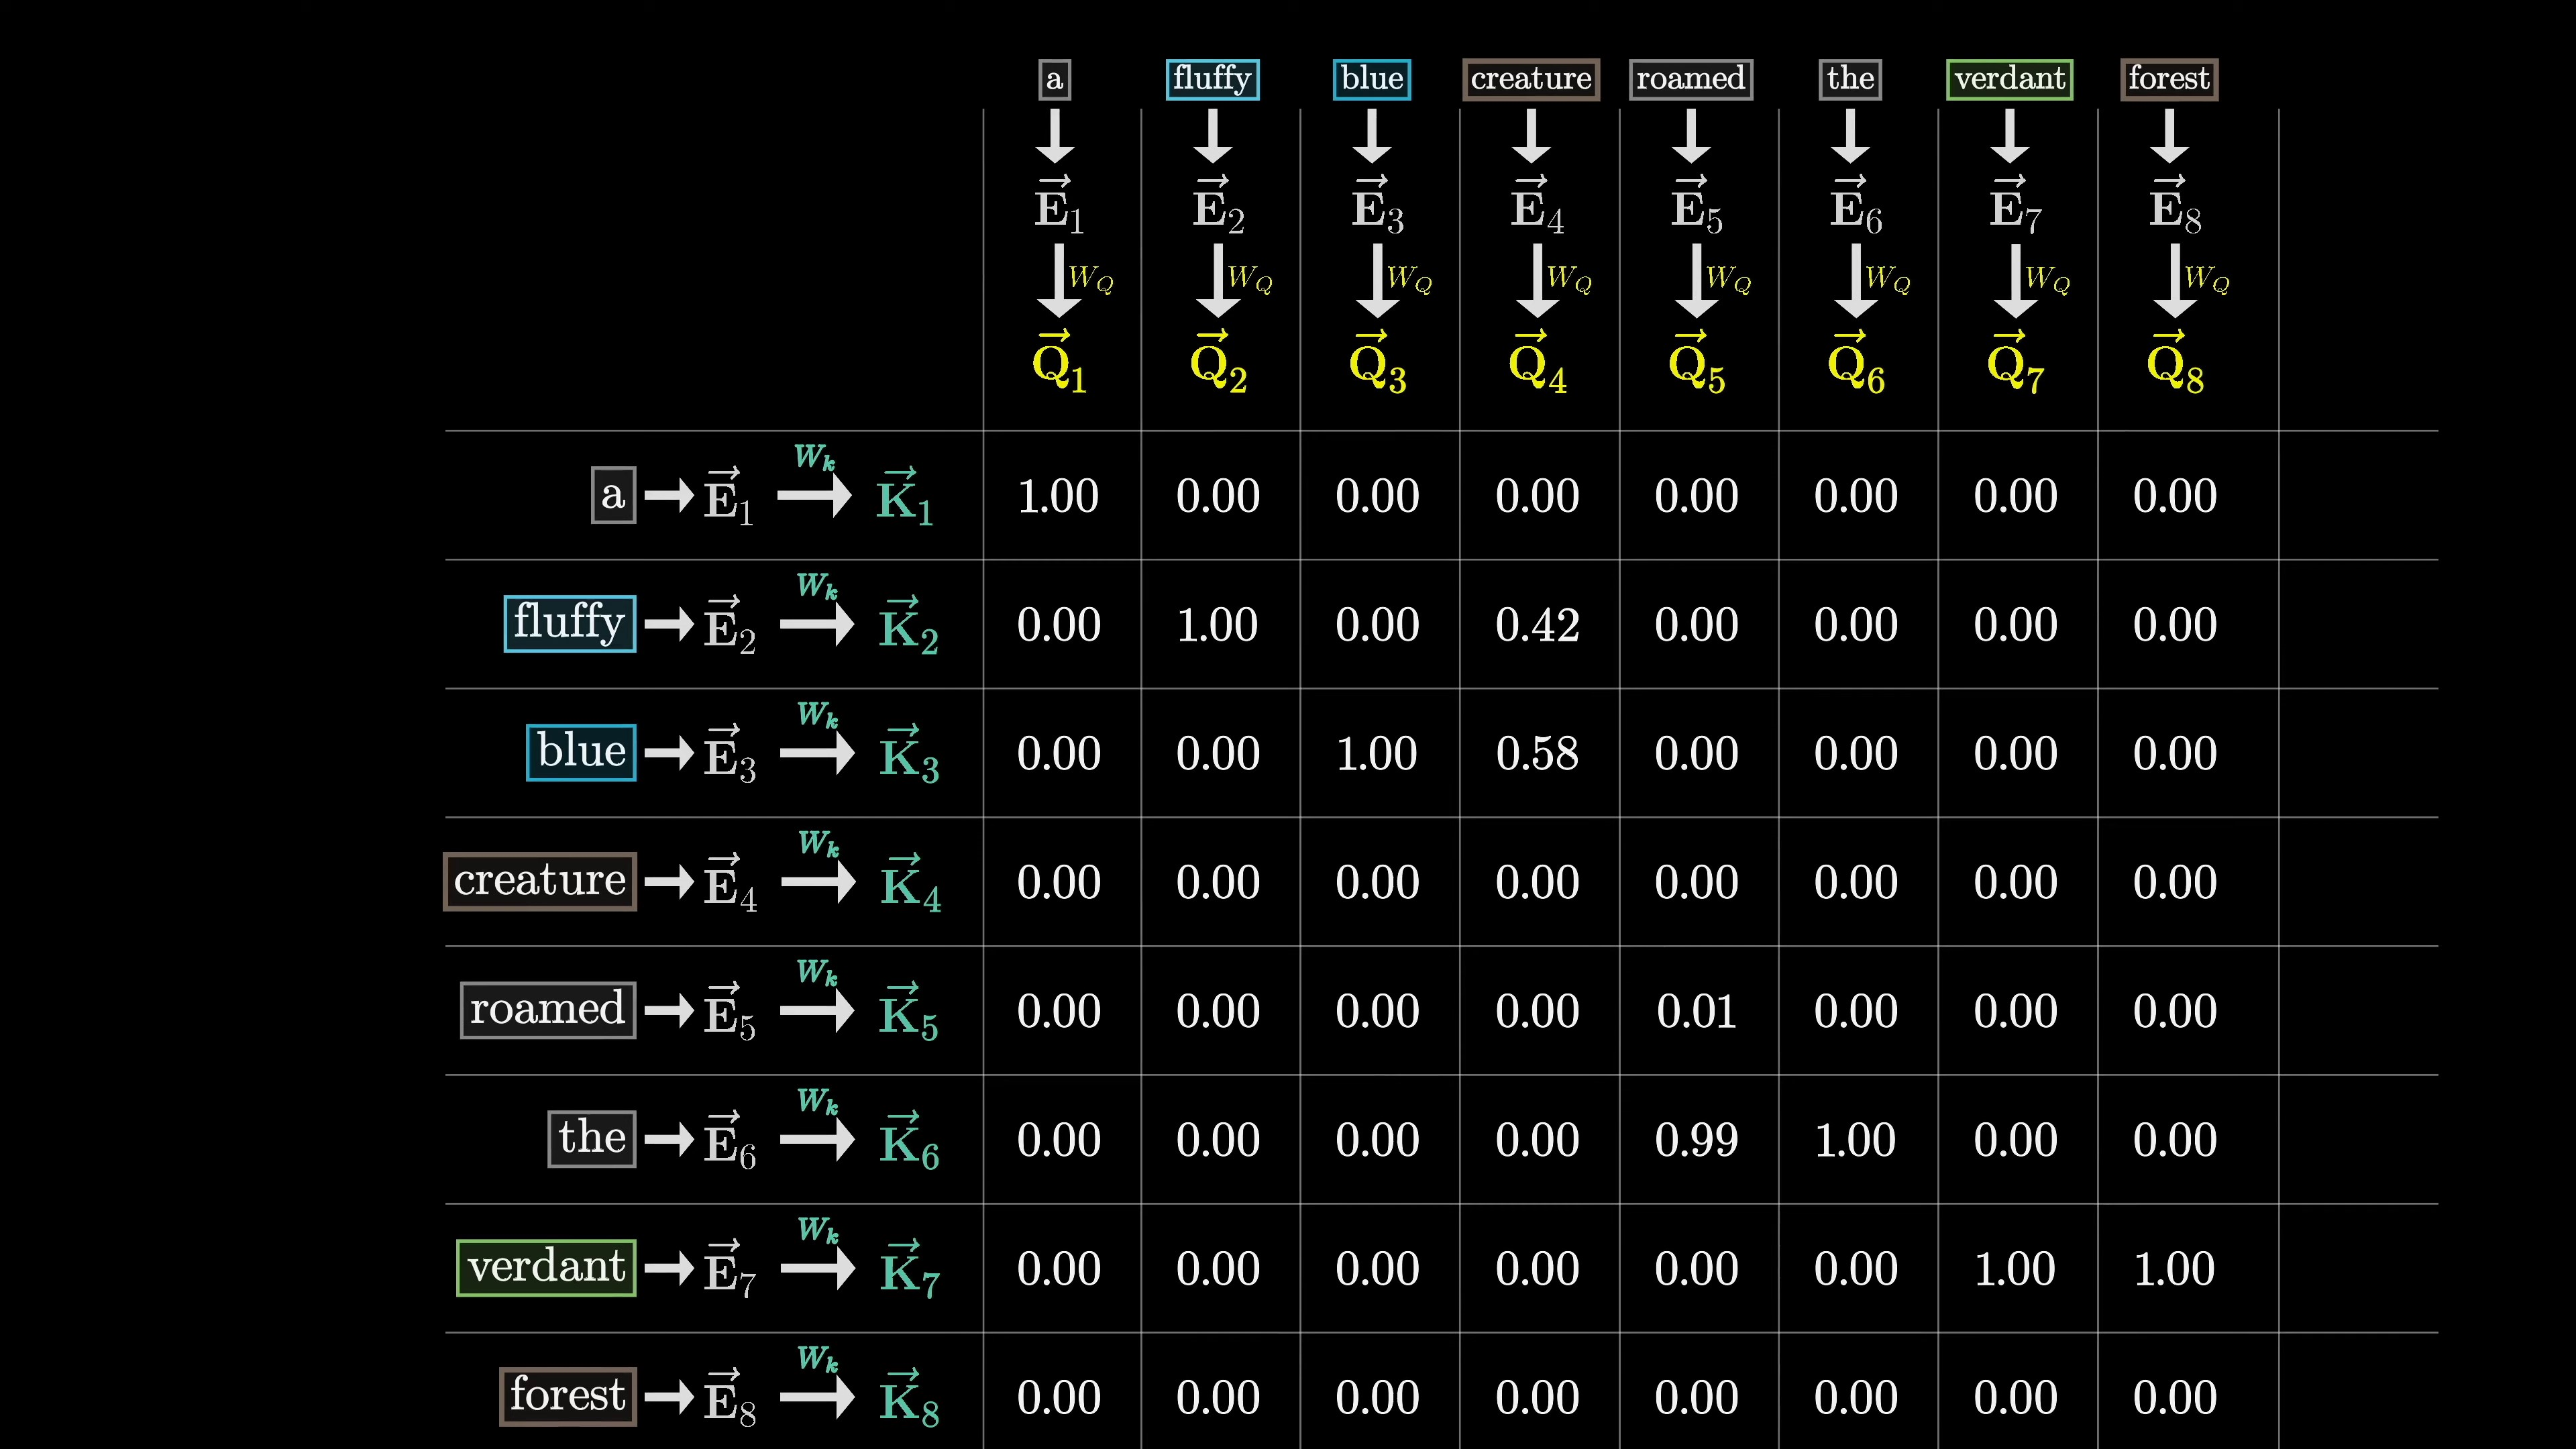Select the 'fluffy' token box at the top
This screenshot has height=1449, width=2576.
(x=1212, y=79)
